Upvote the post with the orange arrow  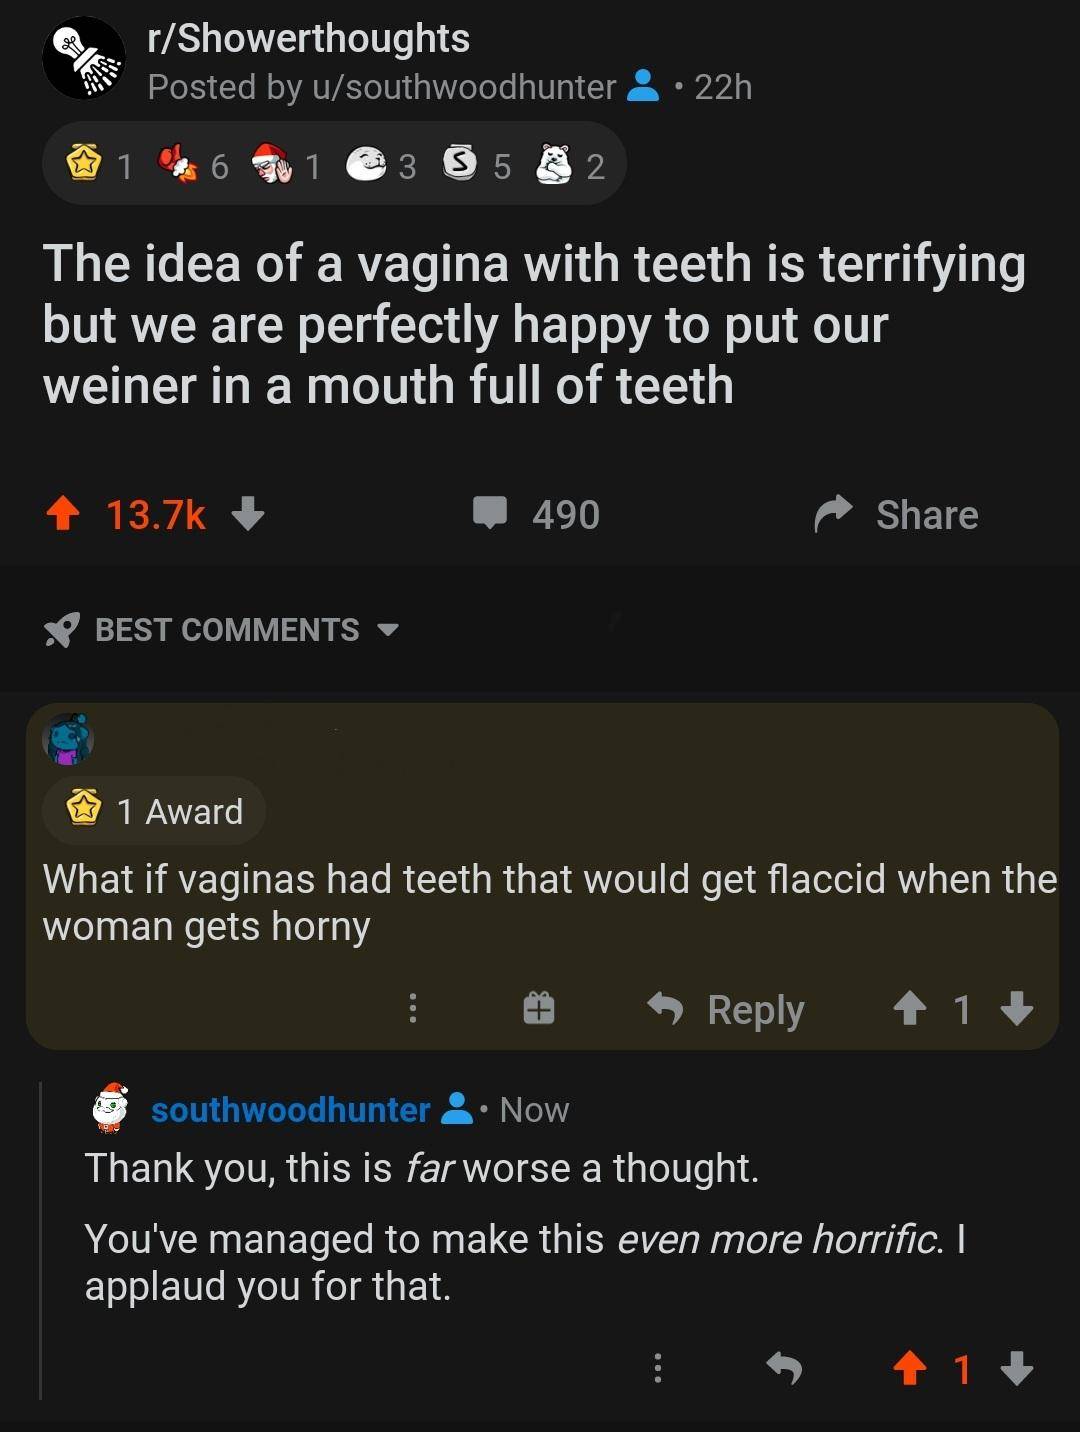tap(63, 514)
